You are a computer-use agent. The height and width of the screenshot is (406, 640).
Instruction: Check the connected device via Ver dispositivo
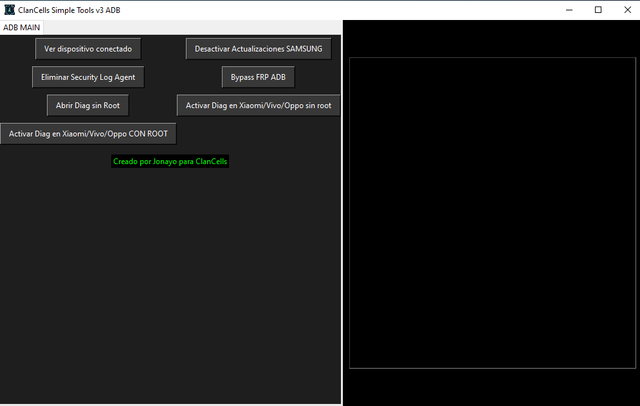click(x=88, y=49)
